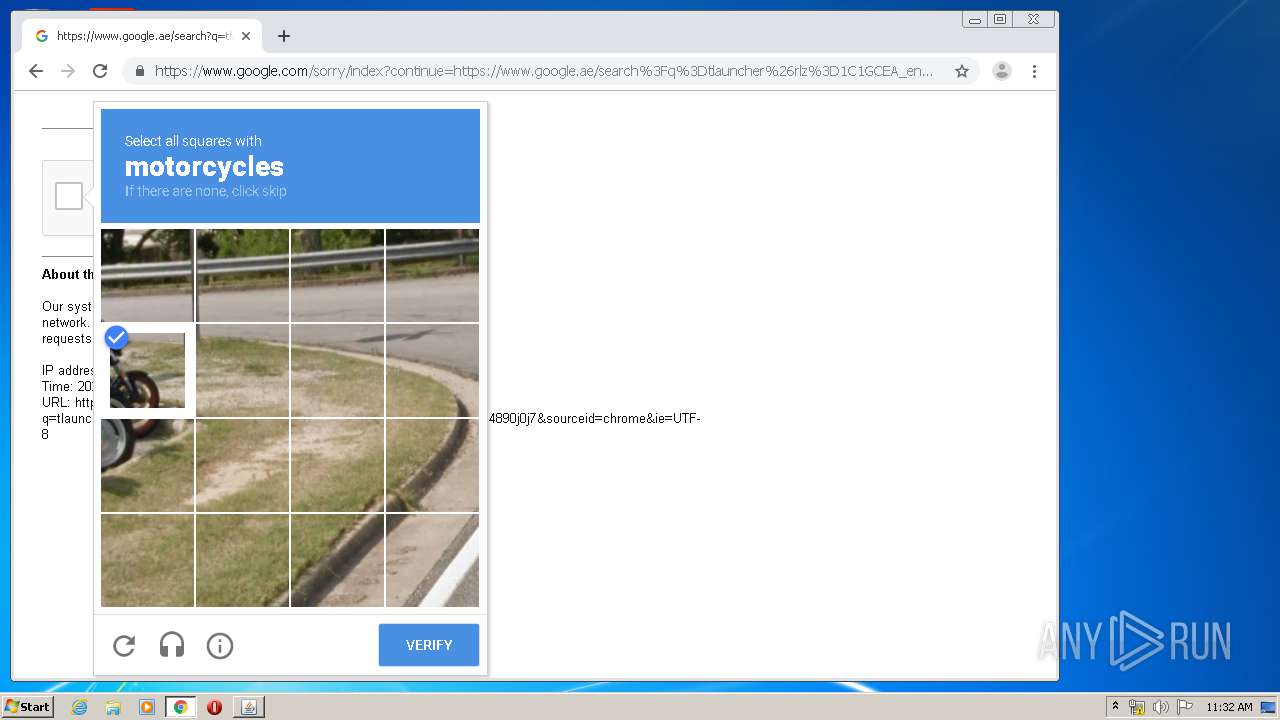The width and height of the screenshot is (1280, 720).
Task: Bookmark this page with the star icon
Action: click(962, 71)
